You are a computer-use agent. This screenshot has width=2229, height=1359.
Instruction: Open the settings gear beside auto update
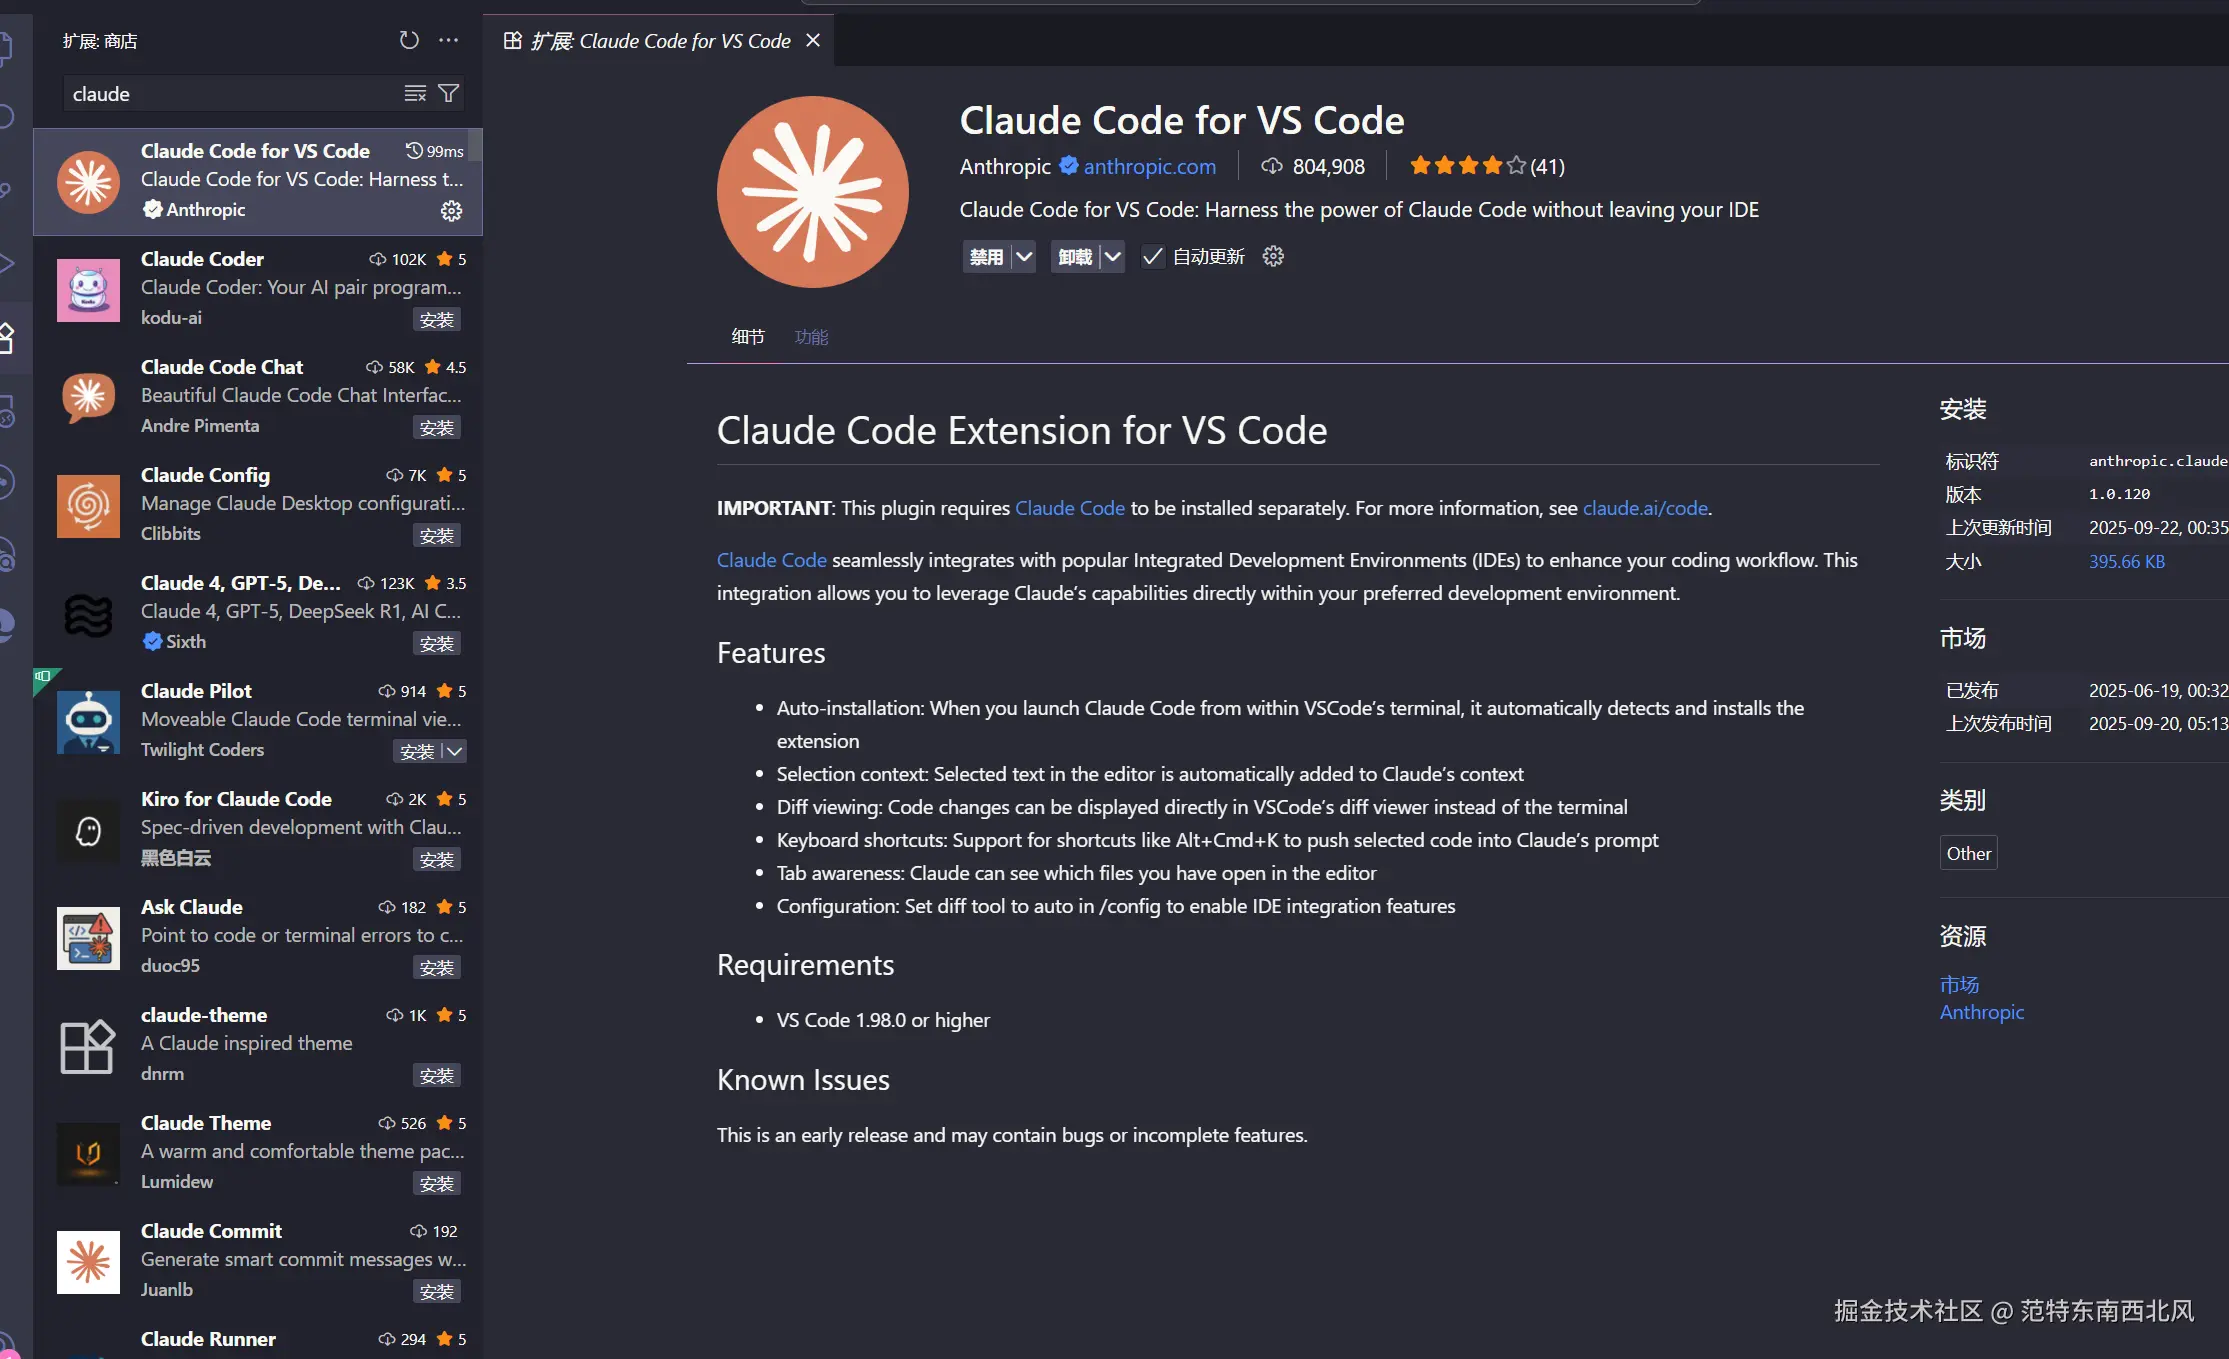(1272, 256)
